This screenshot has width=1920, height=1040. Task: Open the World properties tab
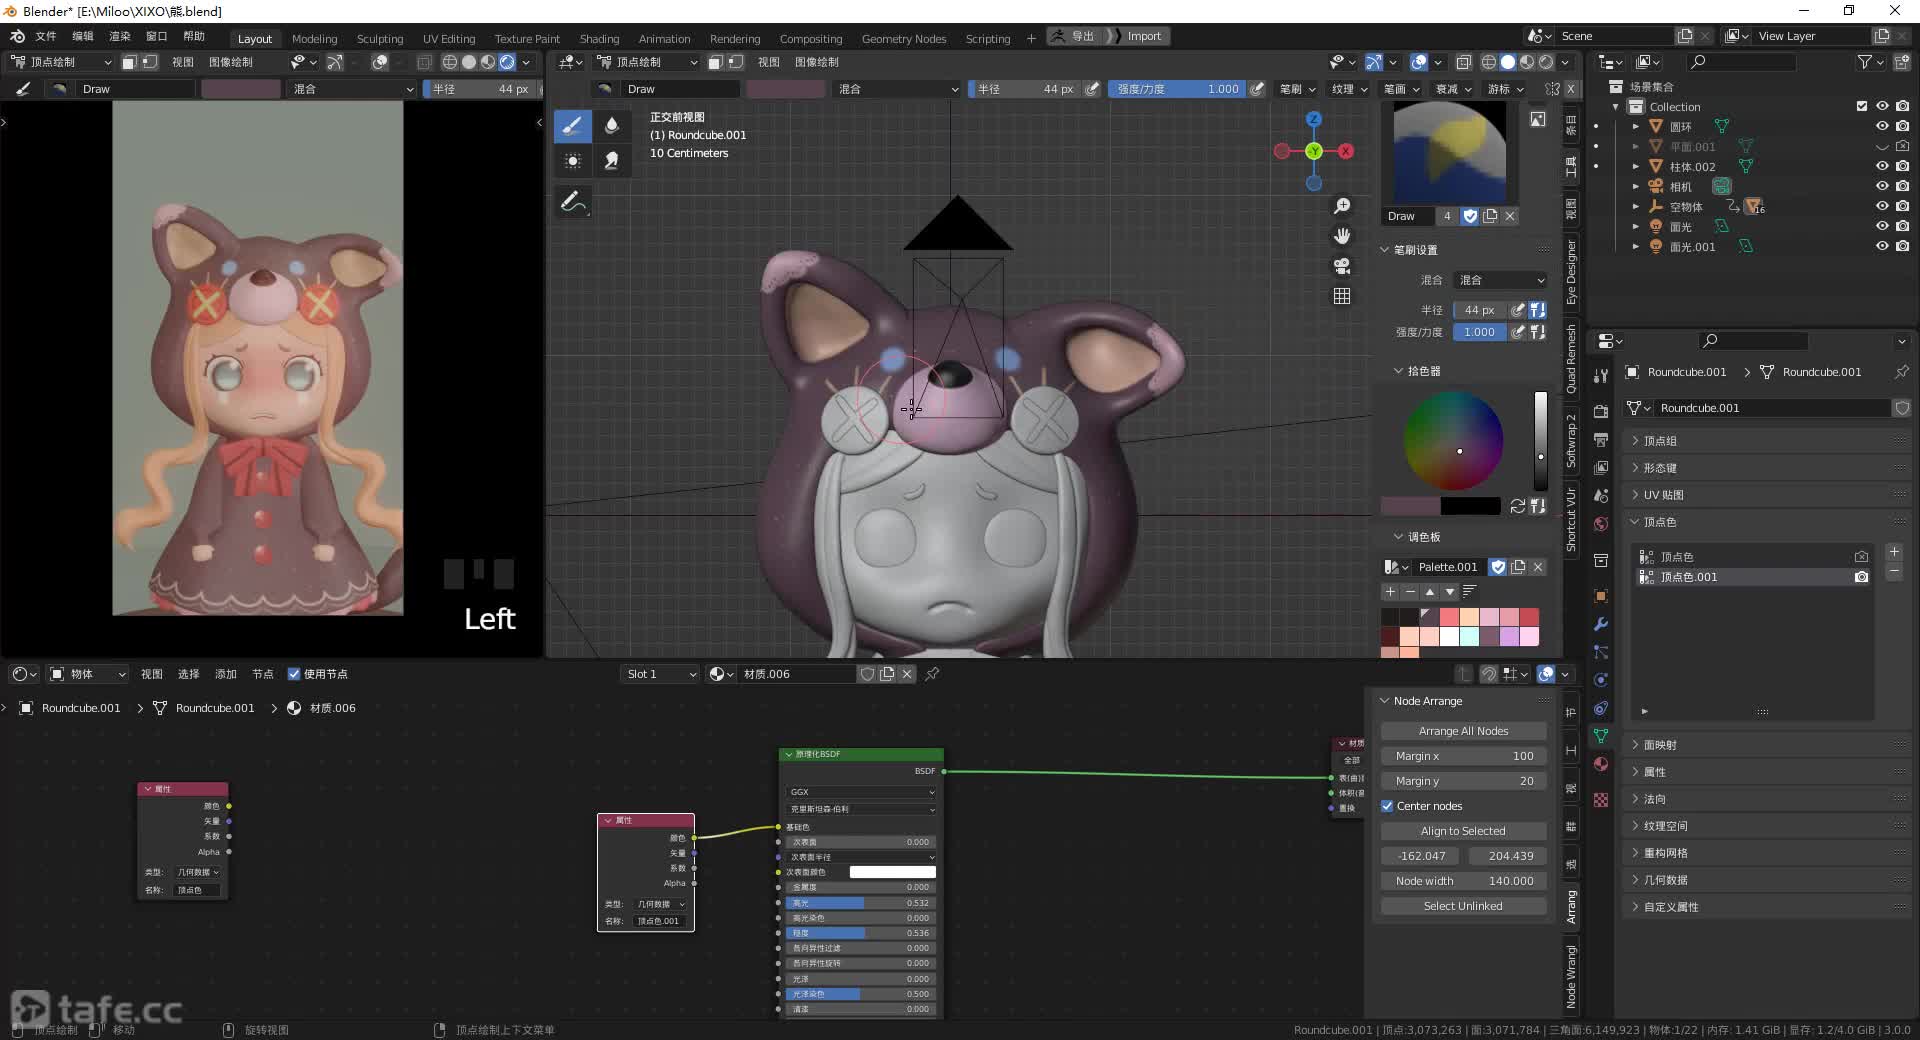pyautogui.click(x=1601, y=524)
